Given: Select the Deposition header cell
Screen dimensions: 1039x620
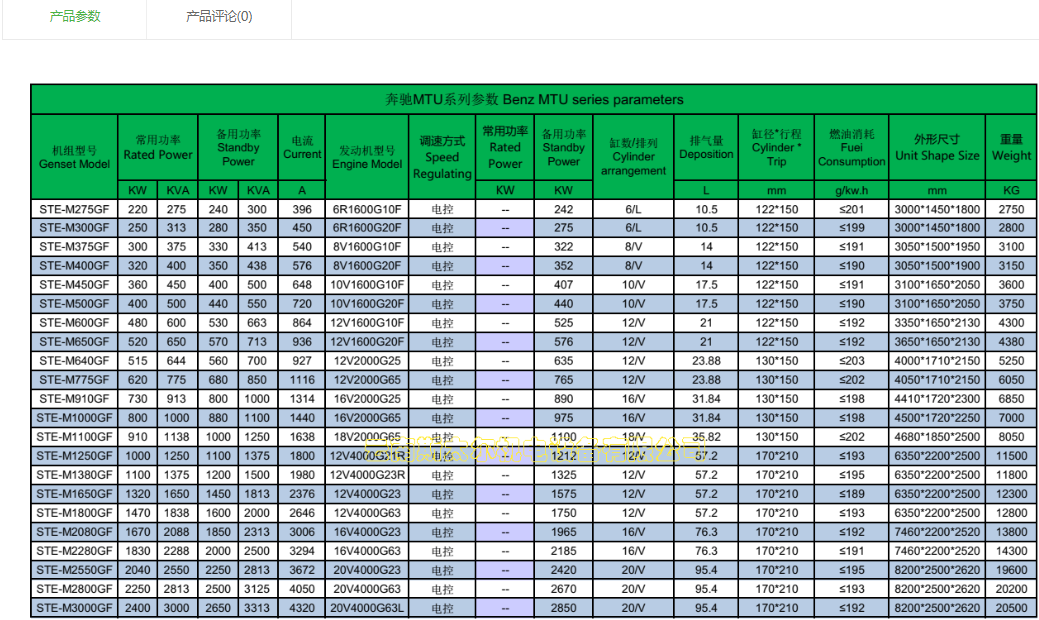Looking at the screenshot, I should [x=706, y=147].
